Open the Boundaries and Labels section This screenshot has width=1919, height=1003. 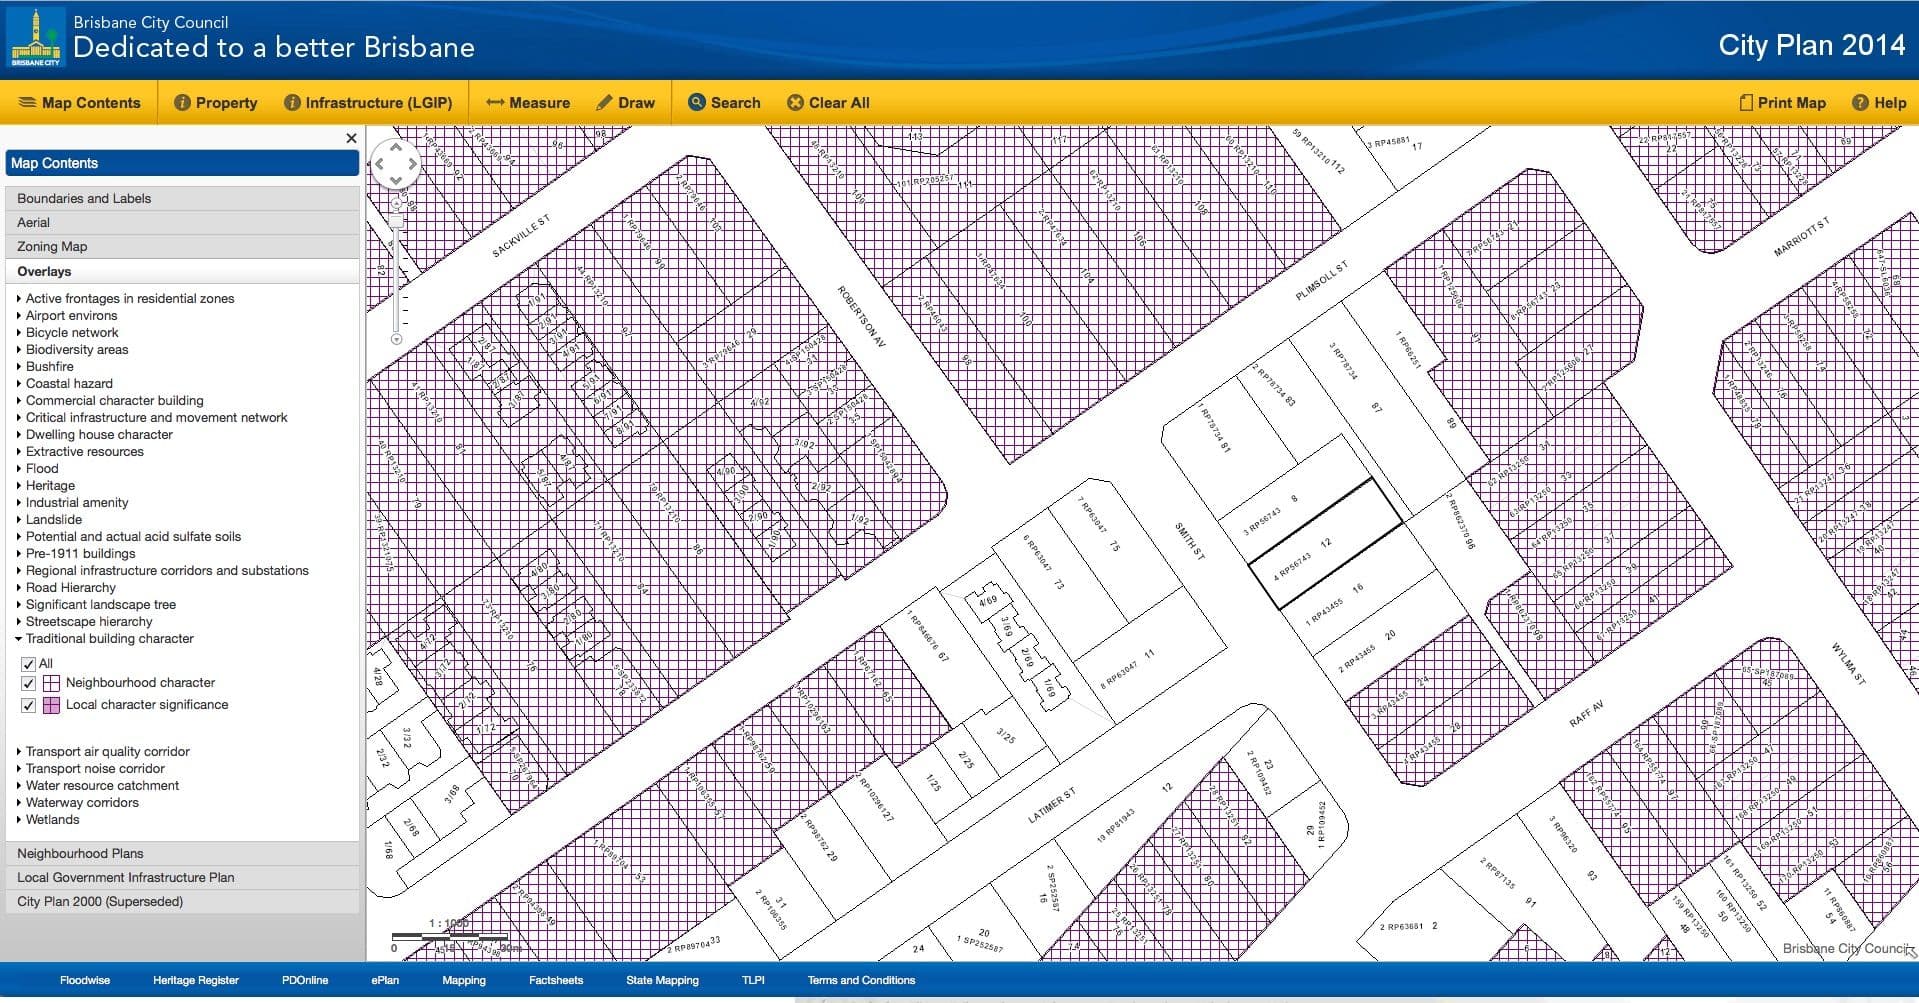182,198
